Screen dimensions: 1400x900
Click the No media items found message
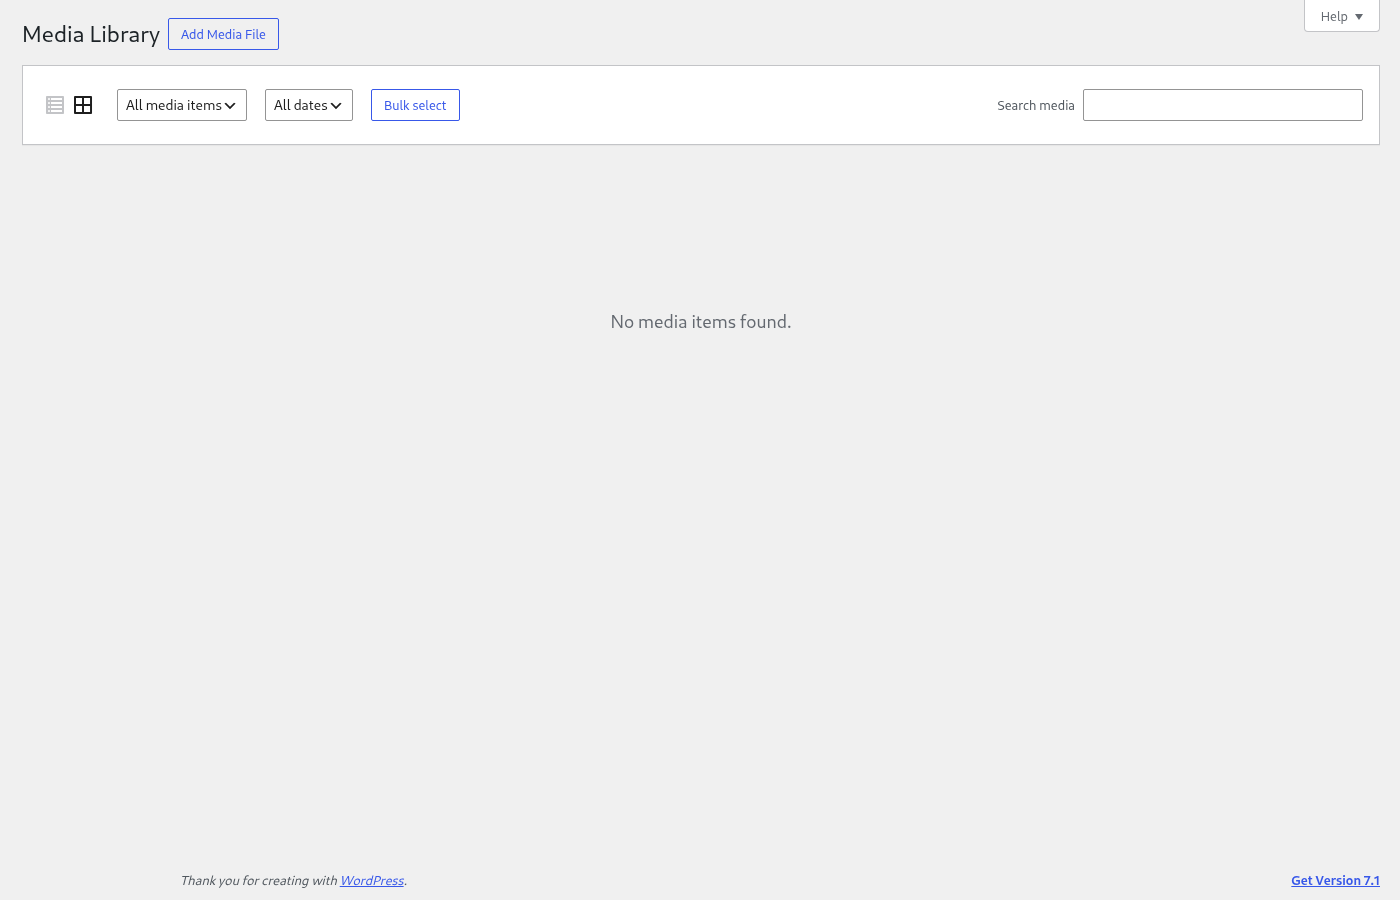pos(701,322)
